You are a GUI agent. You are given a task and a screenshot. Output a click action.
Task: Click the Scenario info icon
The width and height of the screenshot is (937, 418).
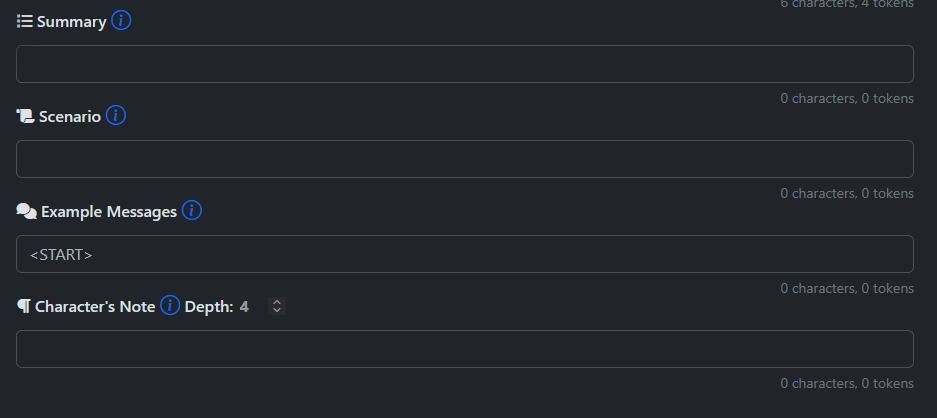tap(116, 115)
